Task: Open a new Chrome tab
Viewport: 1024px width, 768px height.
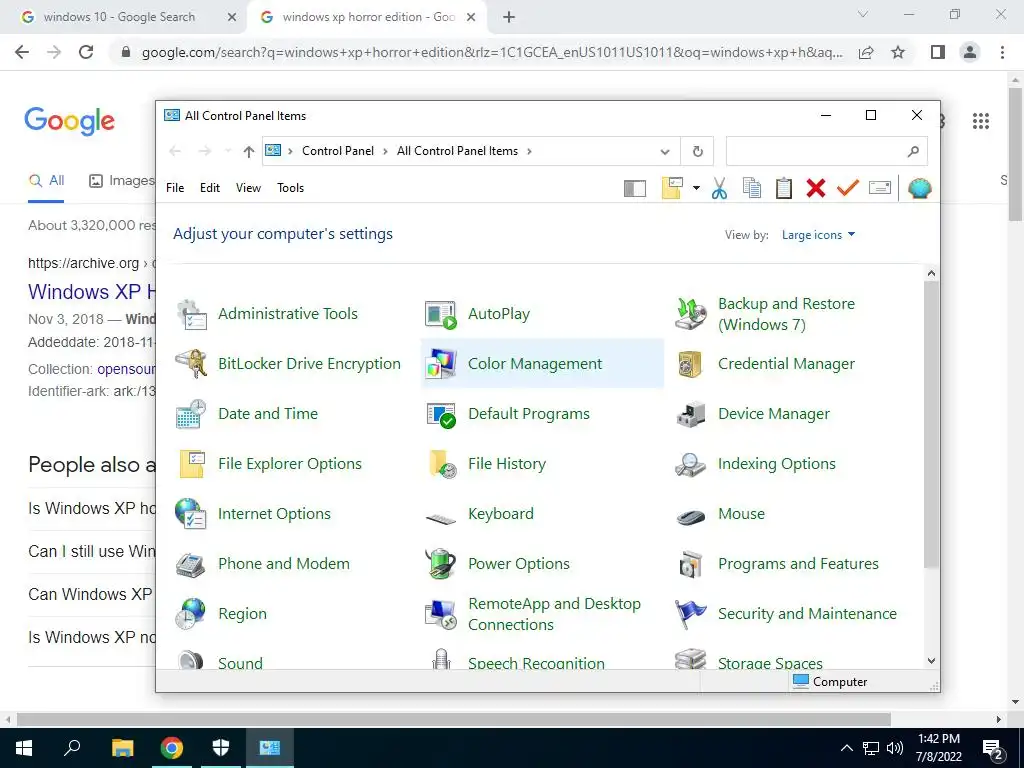Action: (509, 18)
